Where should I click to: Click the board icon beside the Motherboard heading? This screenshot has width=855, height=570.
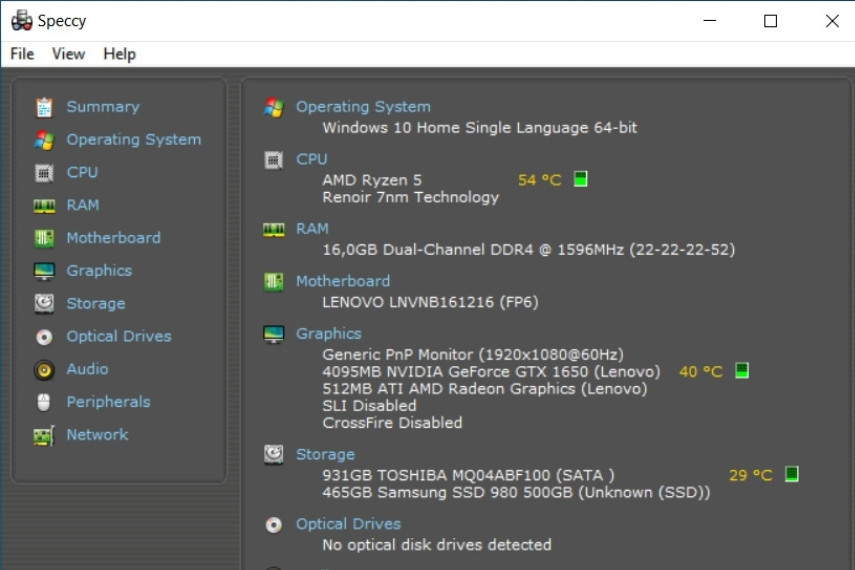[x=274, y=282]
